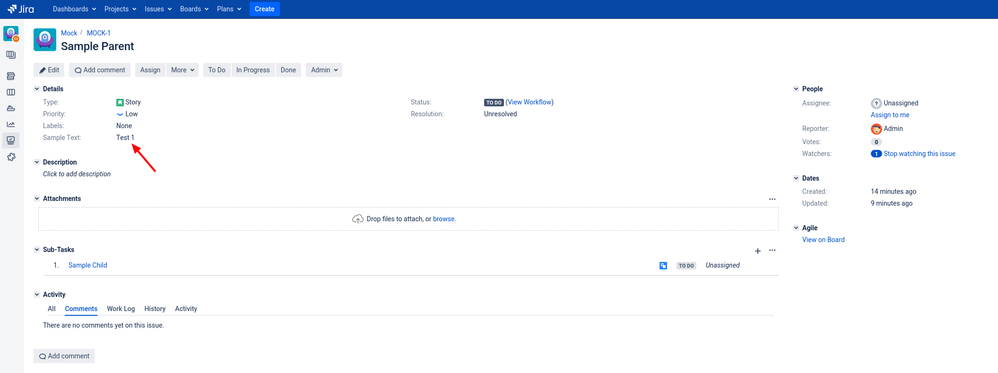Open the Attachments three-dot options menu
The height and width of the screenshot is (373, 998).
[x=772, y=199]
